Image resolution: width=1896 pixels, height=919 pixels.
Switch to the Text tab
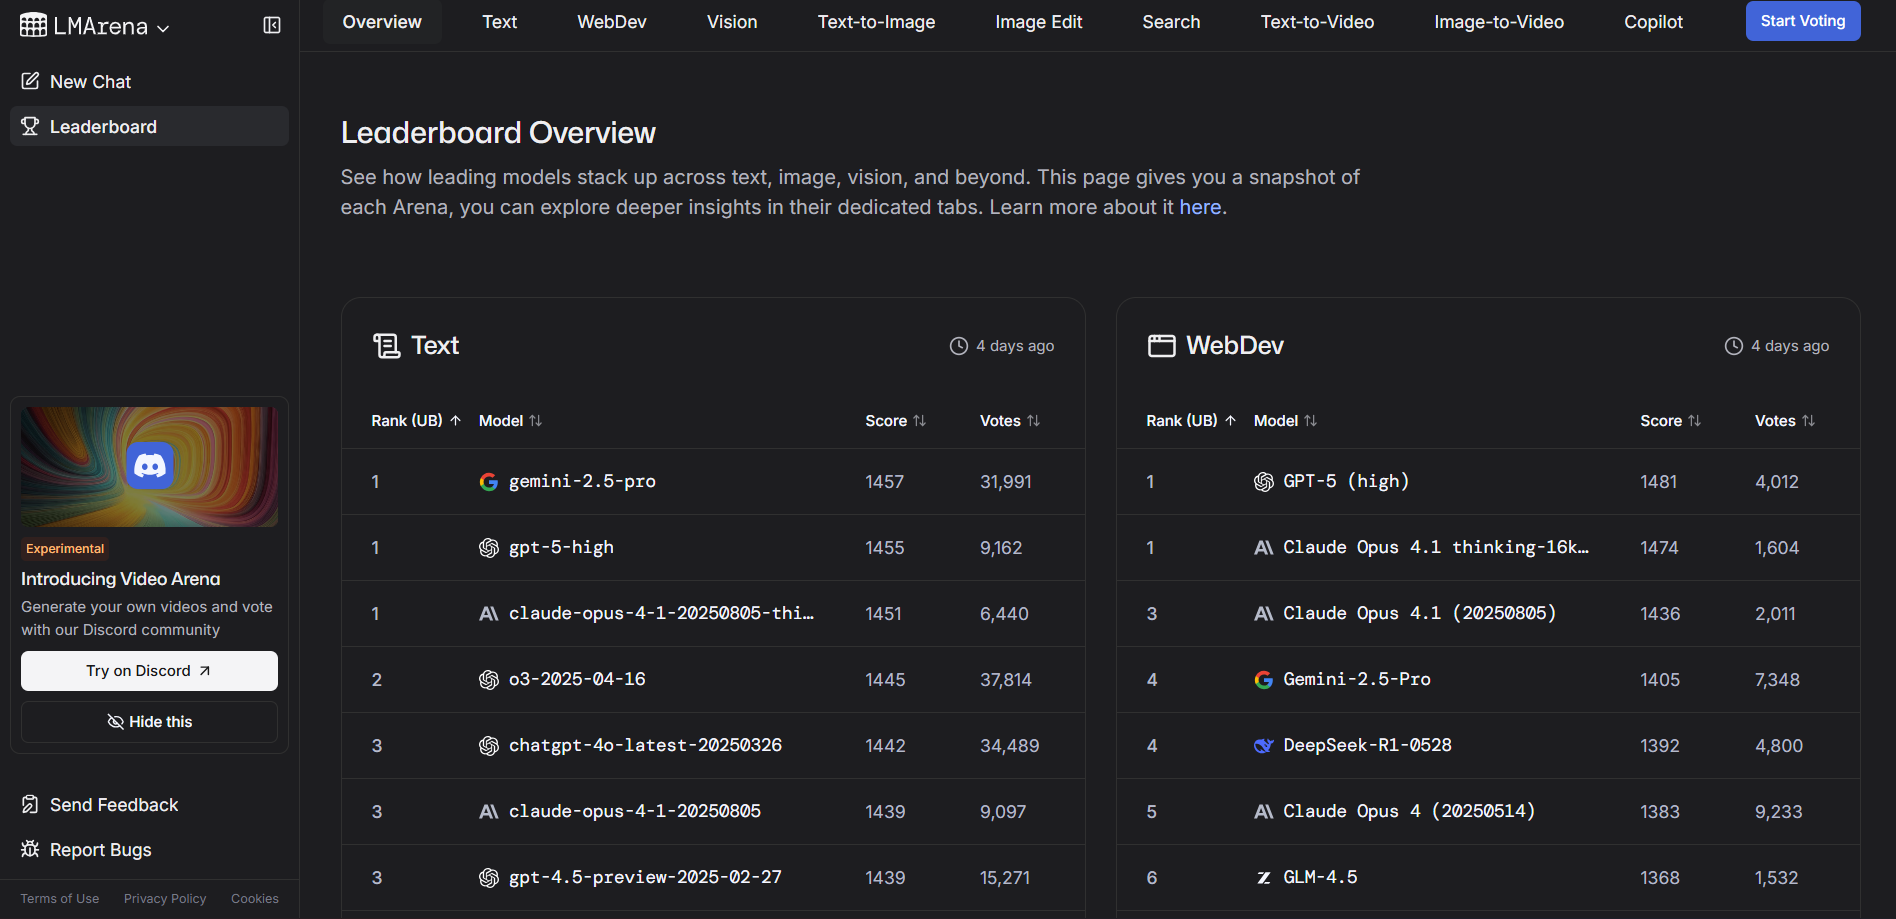click(x=499, y=22)
